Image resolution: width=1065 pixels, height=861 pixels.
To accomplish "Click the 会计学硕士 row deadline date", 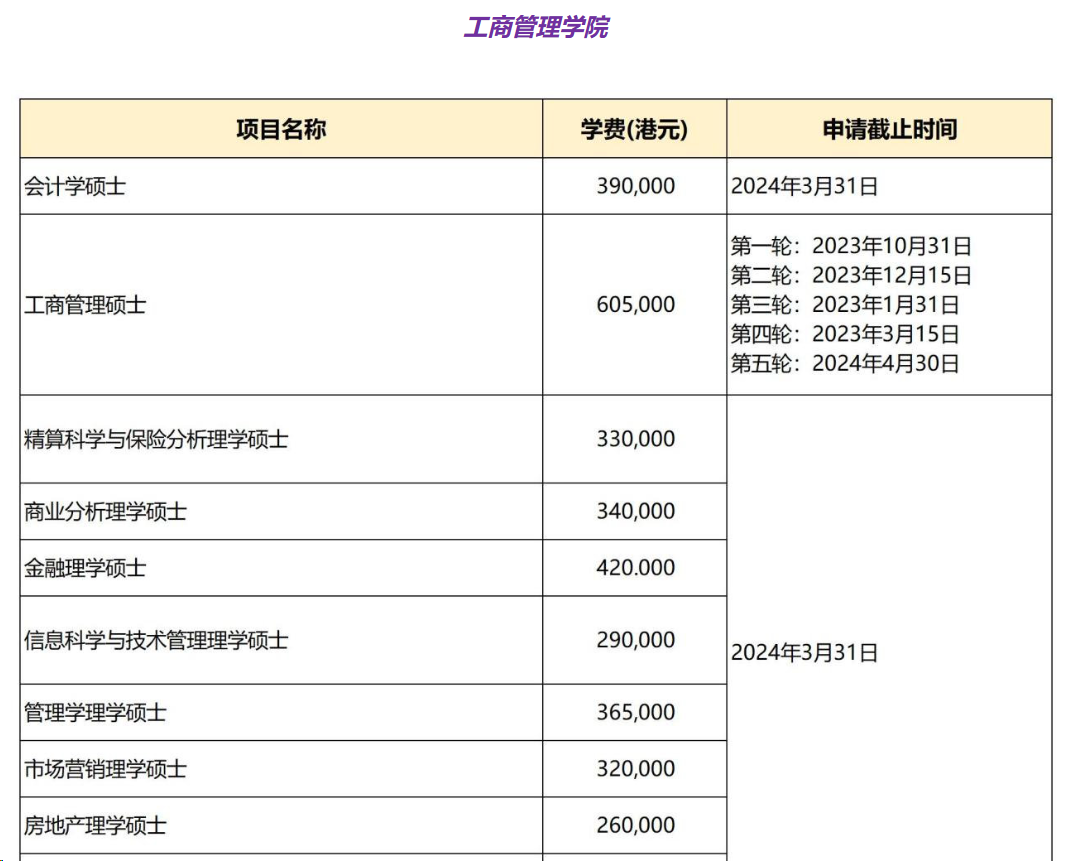I will [x=804, y=186].
